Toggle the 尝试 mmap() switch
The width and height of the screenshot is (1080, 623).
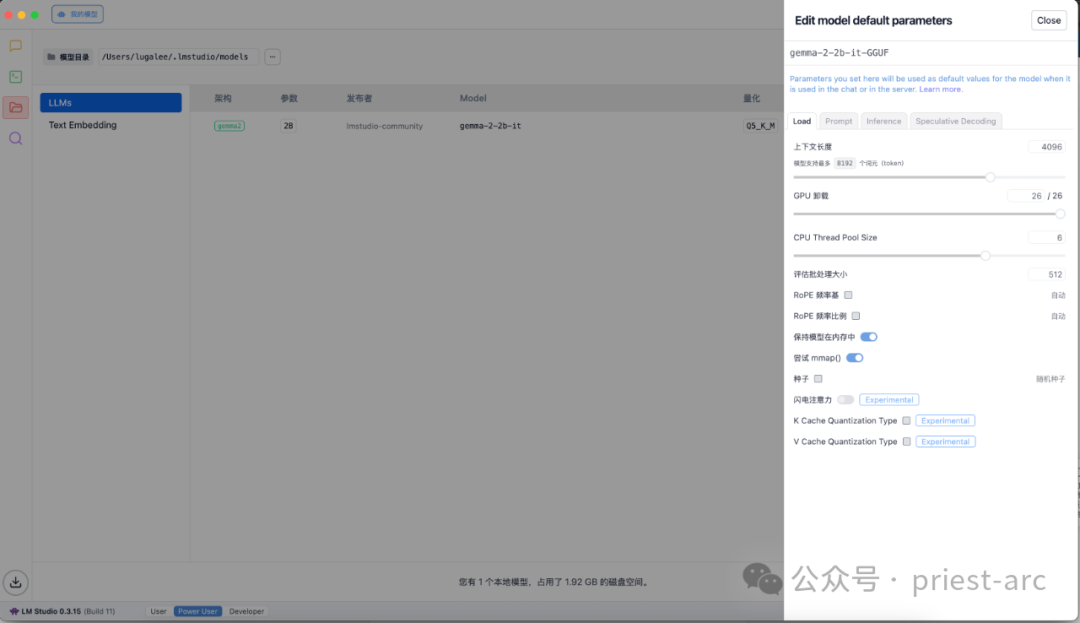[854, 358]
